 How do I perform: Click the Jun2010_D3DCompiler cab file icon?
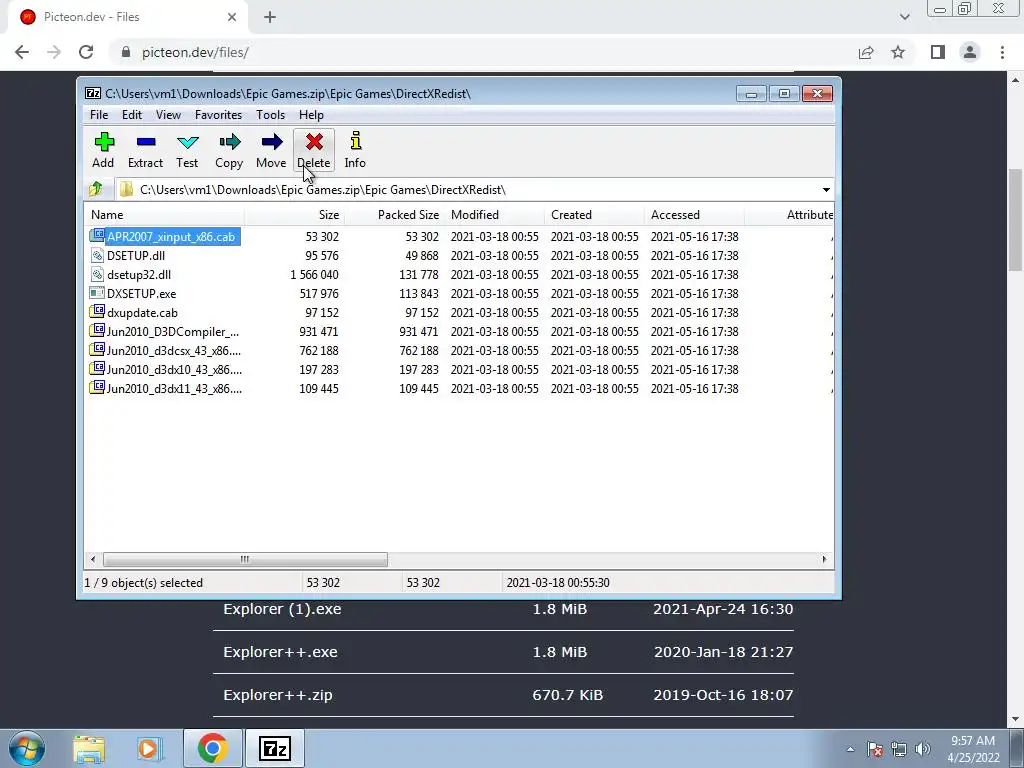[x=97, y=331]
